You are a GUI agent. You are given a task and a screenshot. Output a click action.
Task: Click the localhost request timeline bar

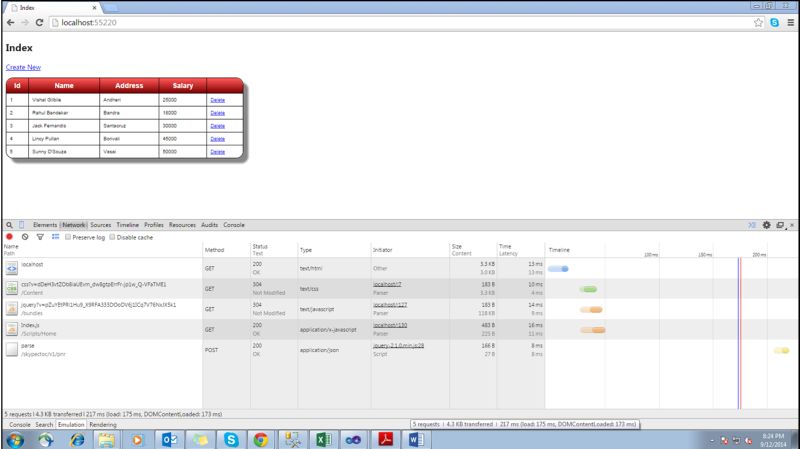[558, 269]
